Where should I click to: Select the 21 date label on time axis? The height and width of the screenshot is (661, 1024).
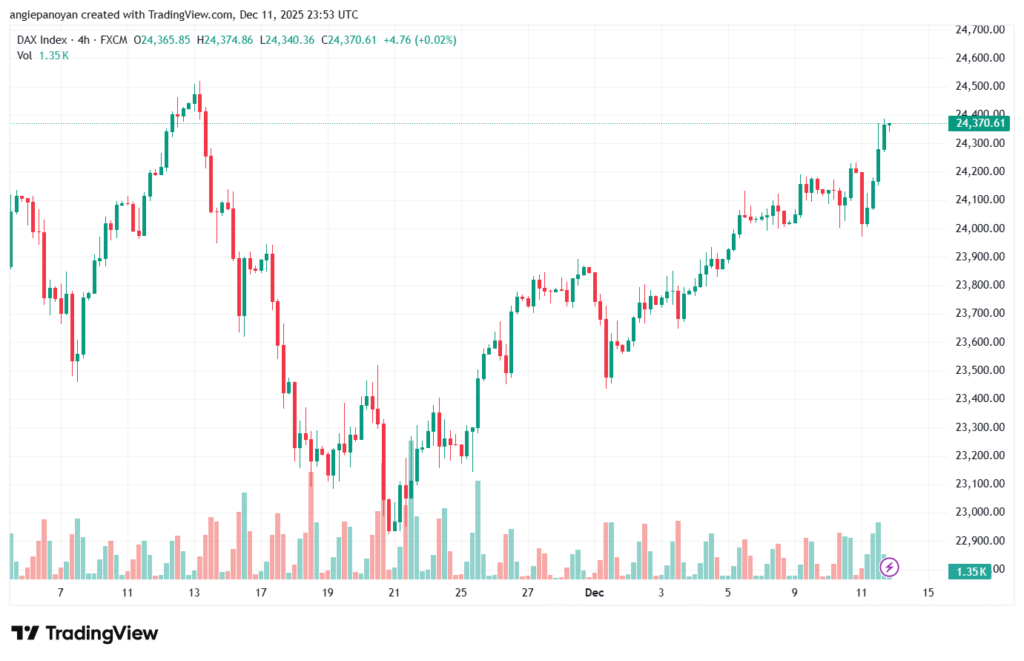394,593
